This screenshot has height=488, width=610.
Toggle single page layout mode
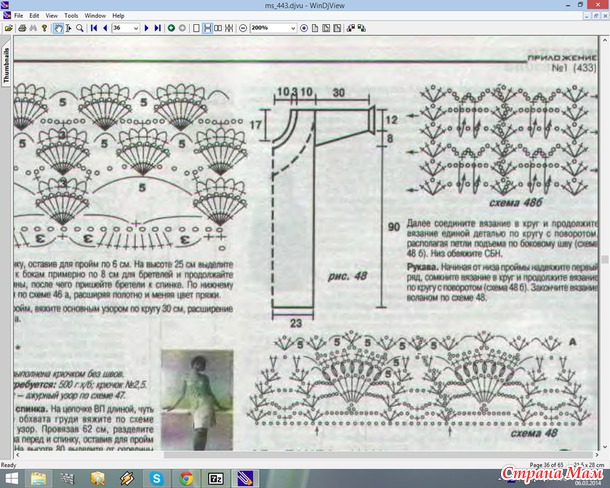tap(195, 28)
